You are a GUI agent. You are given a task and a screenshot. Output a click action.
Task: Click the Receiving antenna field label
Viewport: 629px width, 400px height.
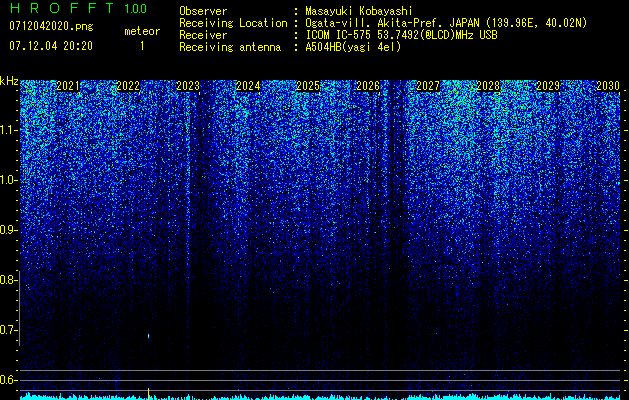230,47
